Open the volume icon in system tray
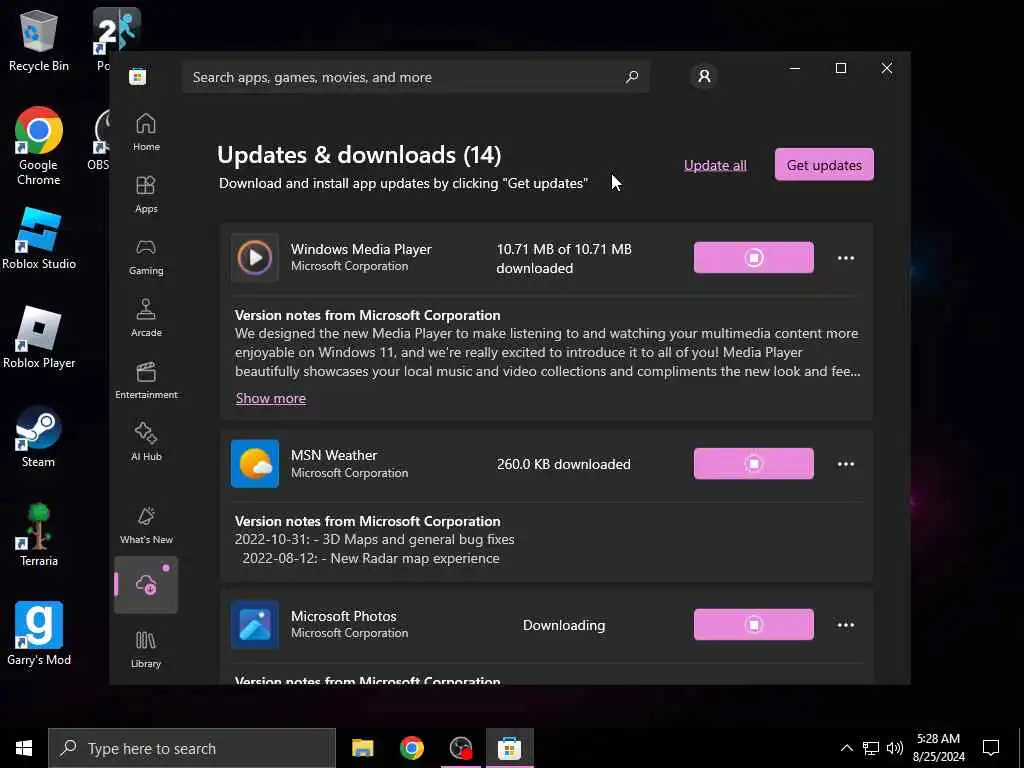Viewport: 1024px width, 768px height. (x=895, y=748)
